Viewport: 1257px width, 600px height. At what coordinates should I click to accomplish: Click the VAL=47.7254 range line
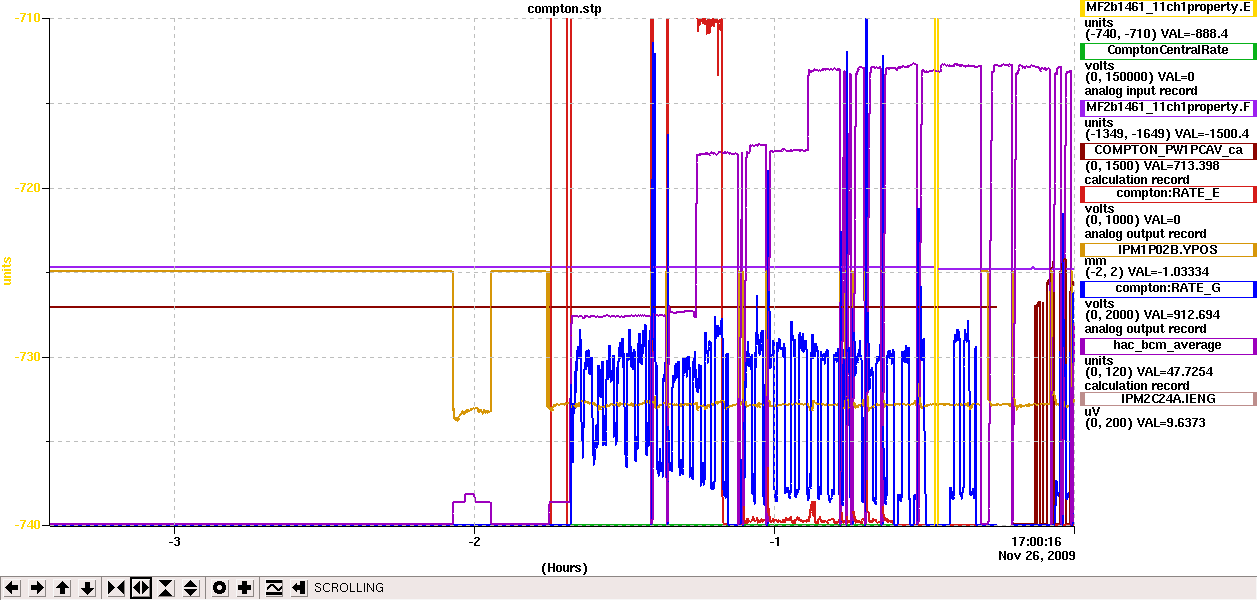1148,372
